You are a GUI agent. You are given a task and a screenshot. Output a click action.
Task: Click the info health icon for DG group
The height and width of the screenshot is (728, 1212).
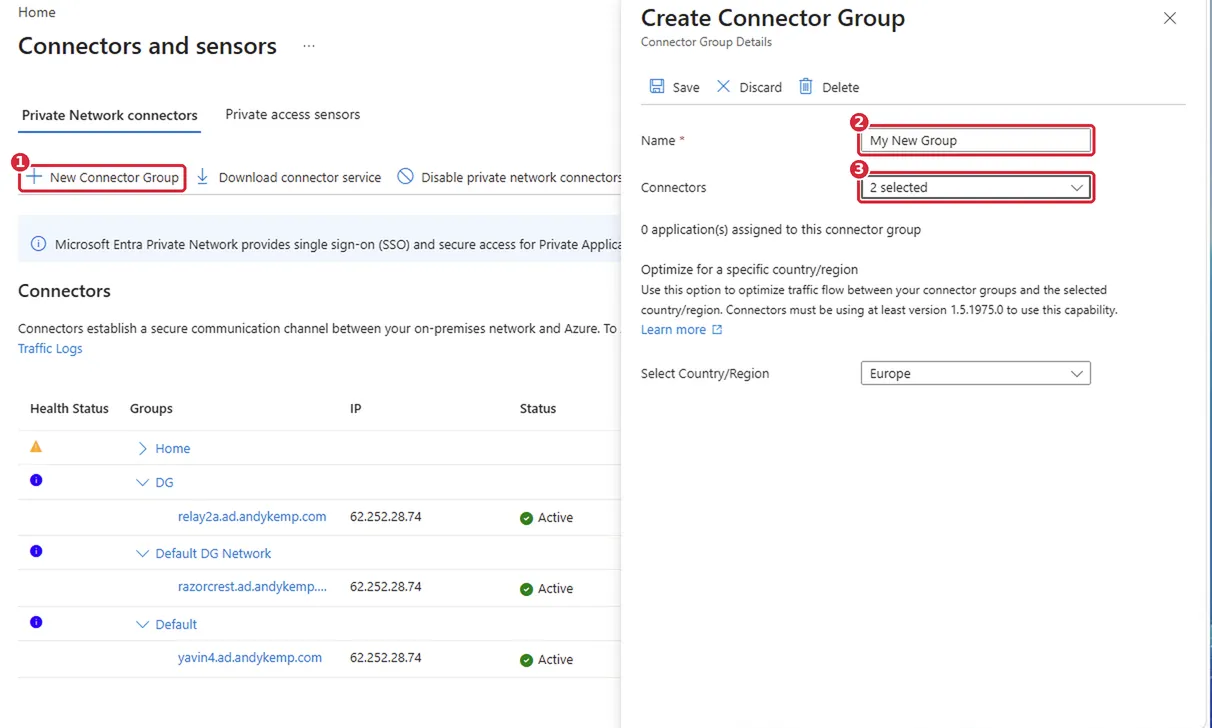[36, 480]
